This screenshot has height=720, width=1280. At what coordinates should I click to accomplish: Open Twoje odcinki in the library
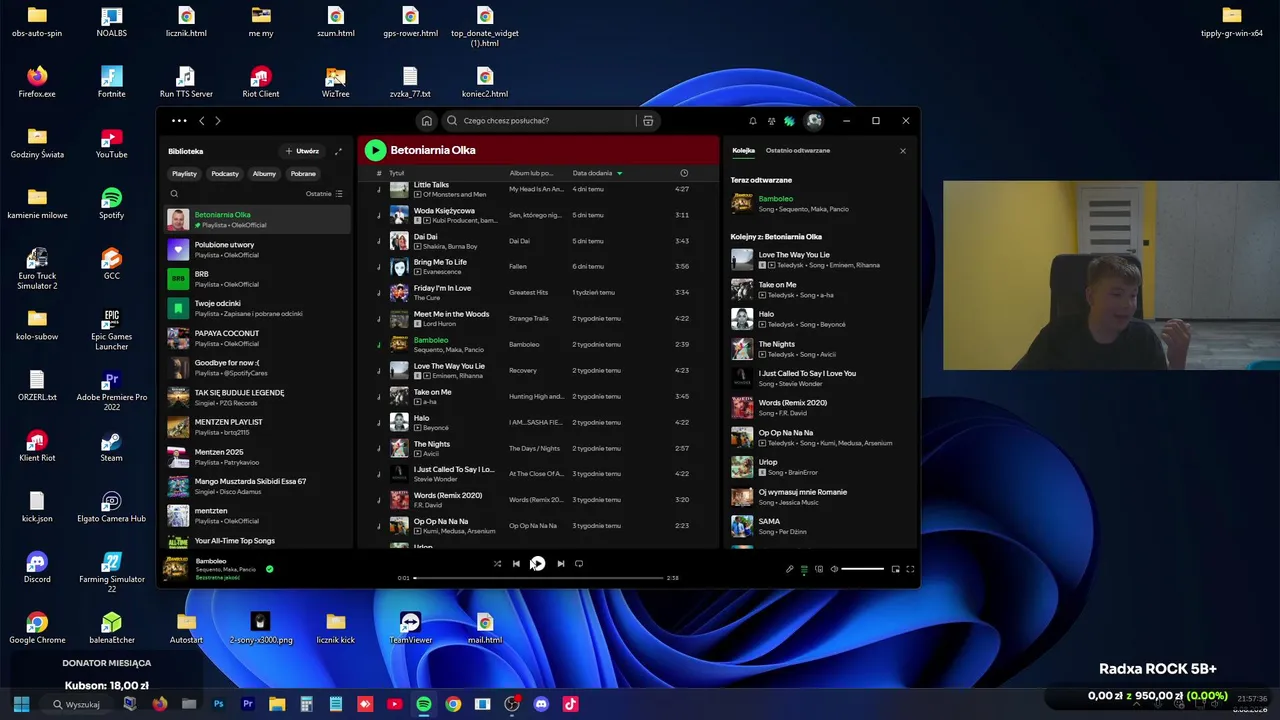(258, 309)
